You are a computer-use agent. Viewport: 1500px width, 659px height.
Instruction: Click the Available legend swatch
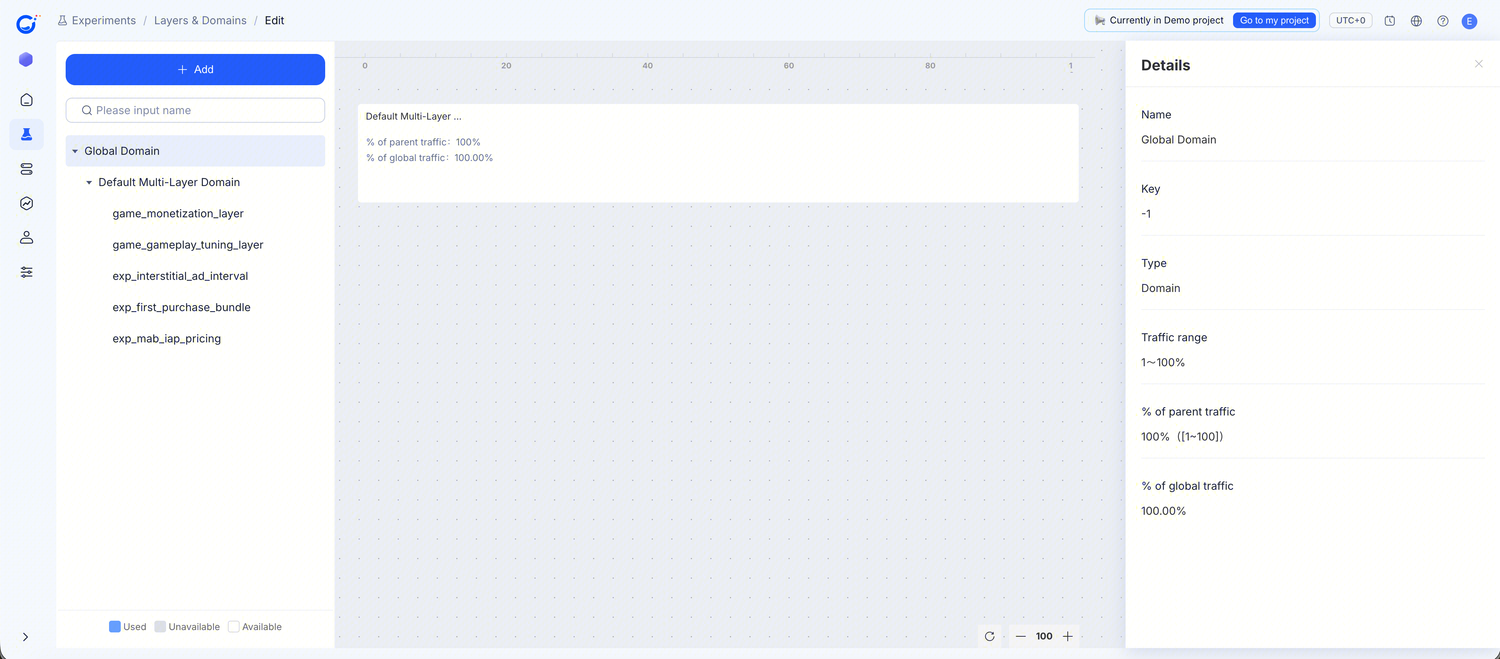[234, 627]
